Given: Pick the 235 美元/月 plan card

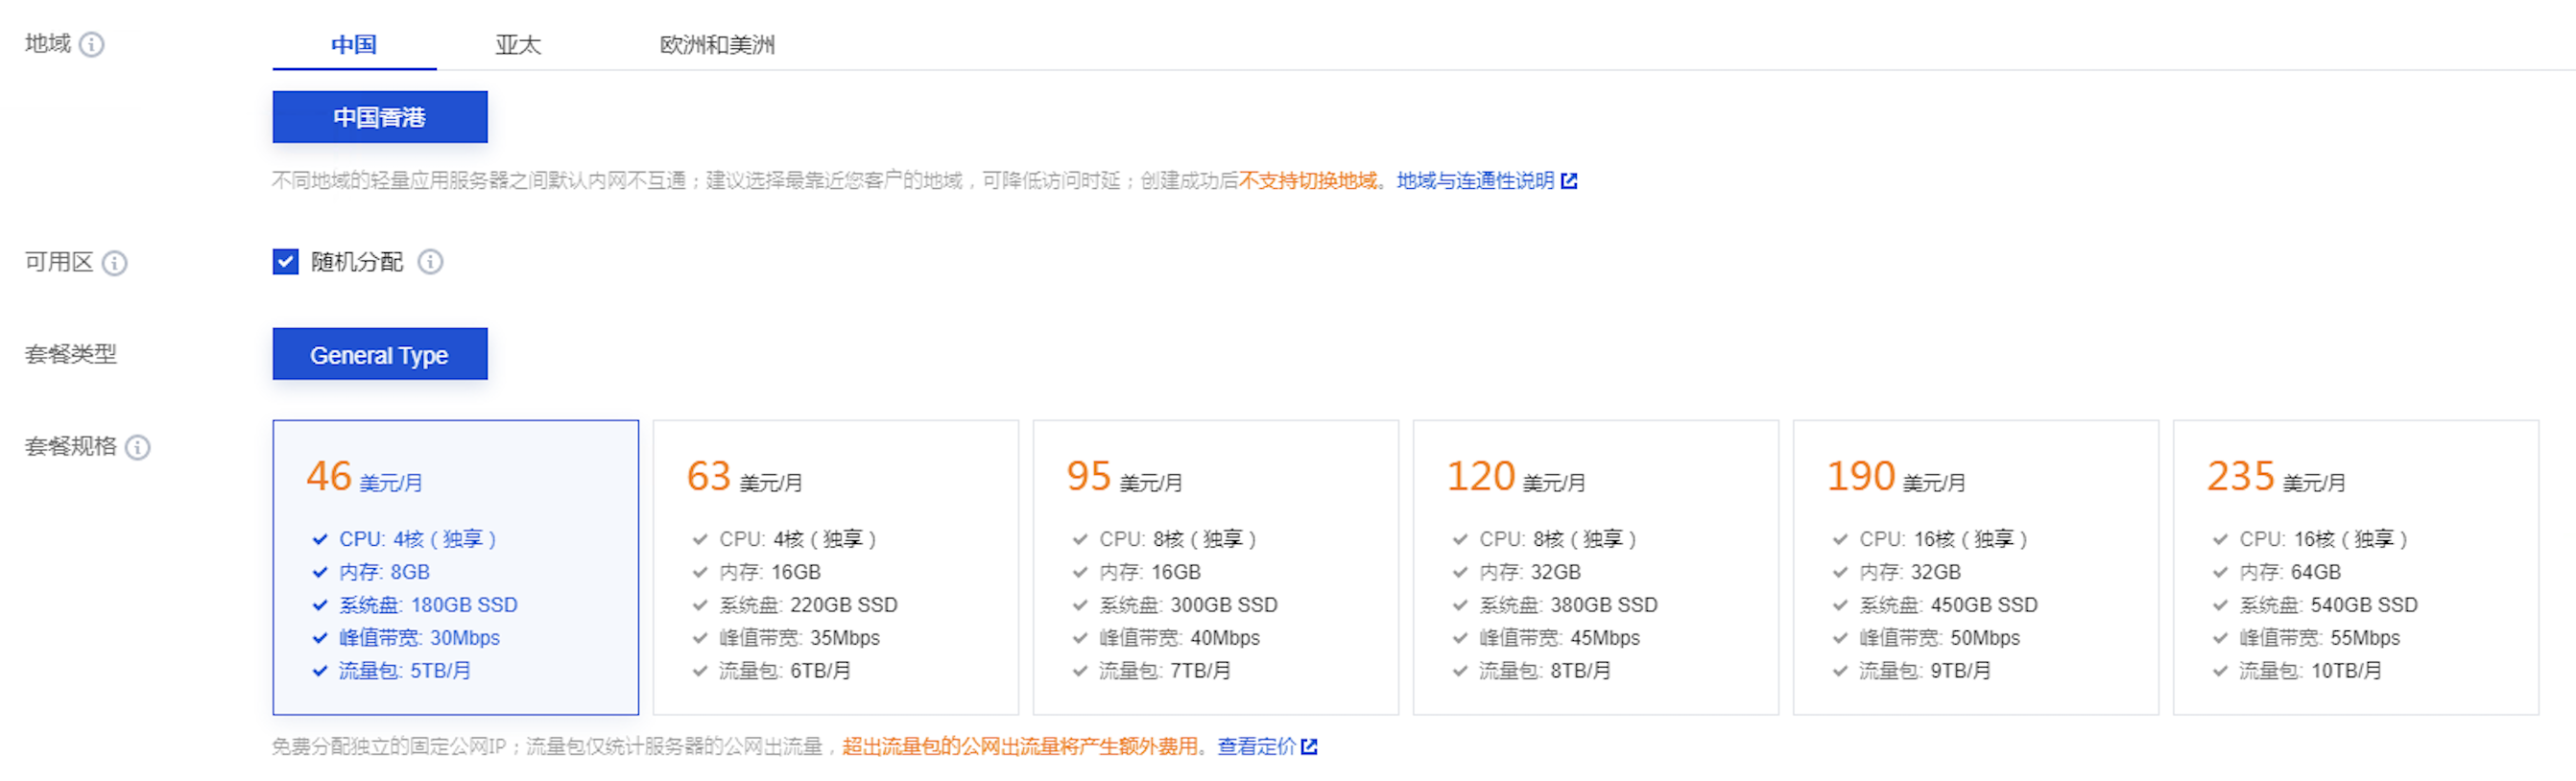Looking at the screenshot, I should pyautogui.click(x=2355, y=567).
